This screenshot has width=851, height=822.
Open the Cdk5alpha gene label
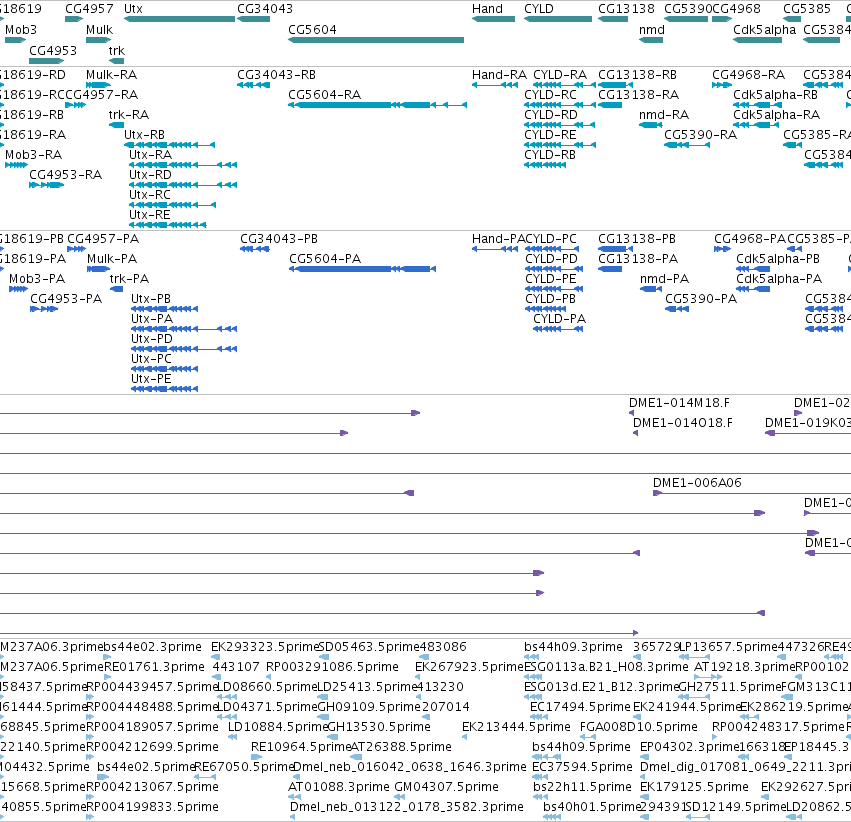(765, 29)
